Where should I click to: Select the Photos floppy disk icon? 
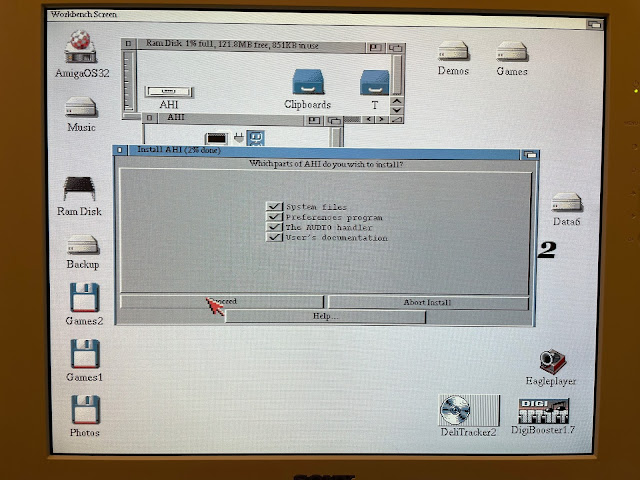(85, 409)
